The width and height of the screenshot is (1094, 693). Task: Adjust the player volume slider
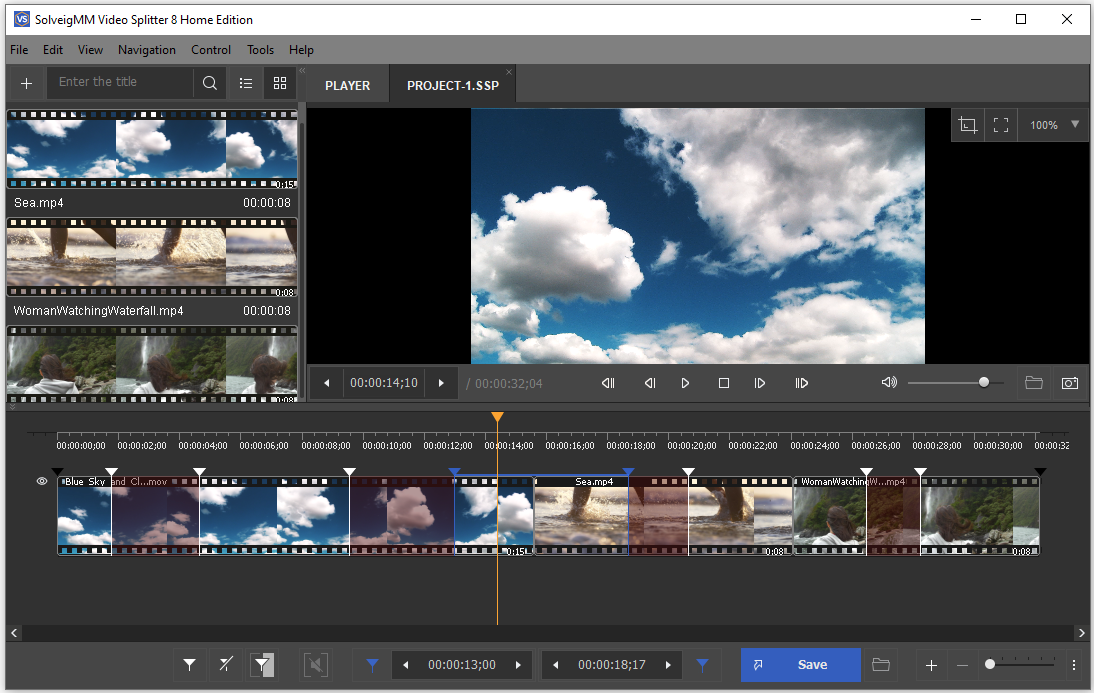(984, 382)
